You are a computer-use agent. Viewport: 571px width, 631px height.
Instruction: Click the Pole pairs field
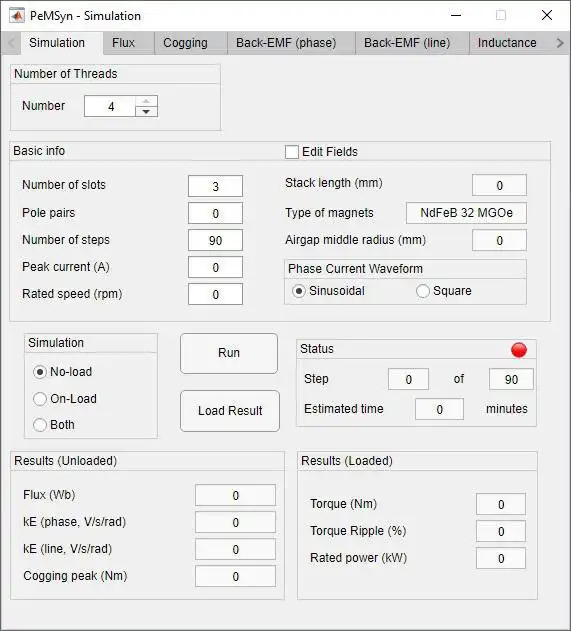215,213
